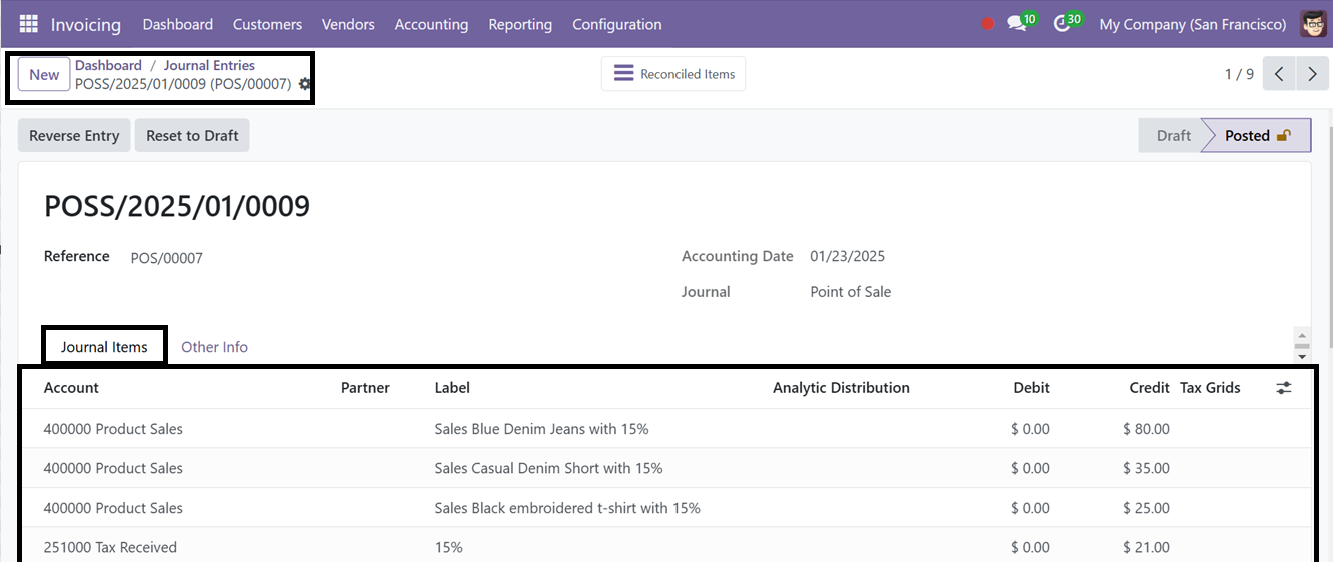
Task: Click the $ 25.00 credit amount
Action: point(1146,508)
